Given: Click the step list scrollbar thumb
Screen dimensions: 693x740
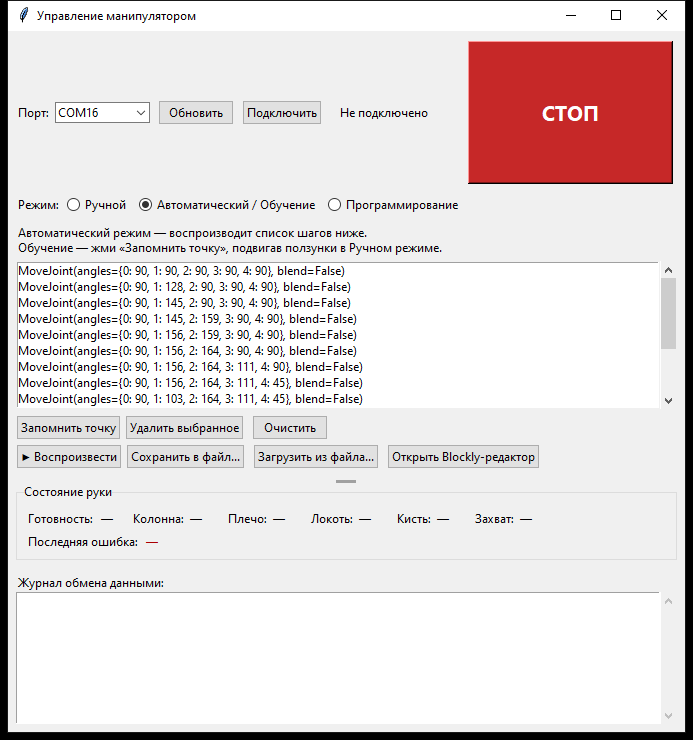Looking at the screenshot, I should tap(668, 313).
